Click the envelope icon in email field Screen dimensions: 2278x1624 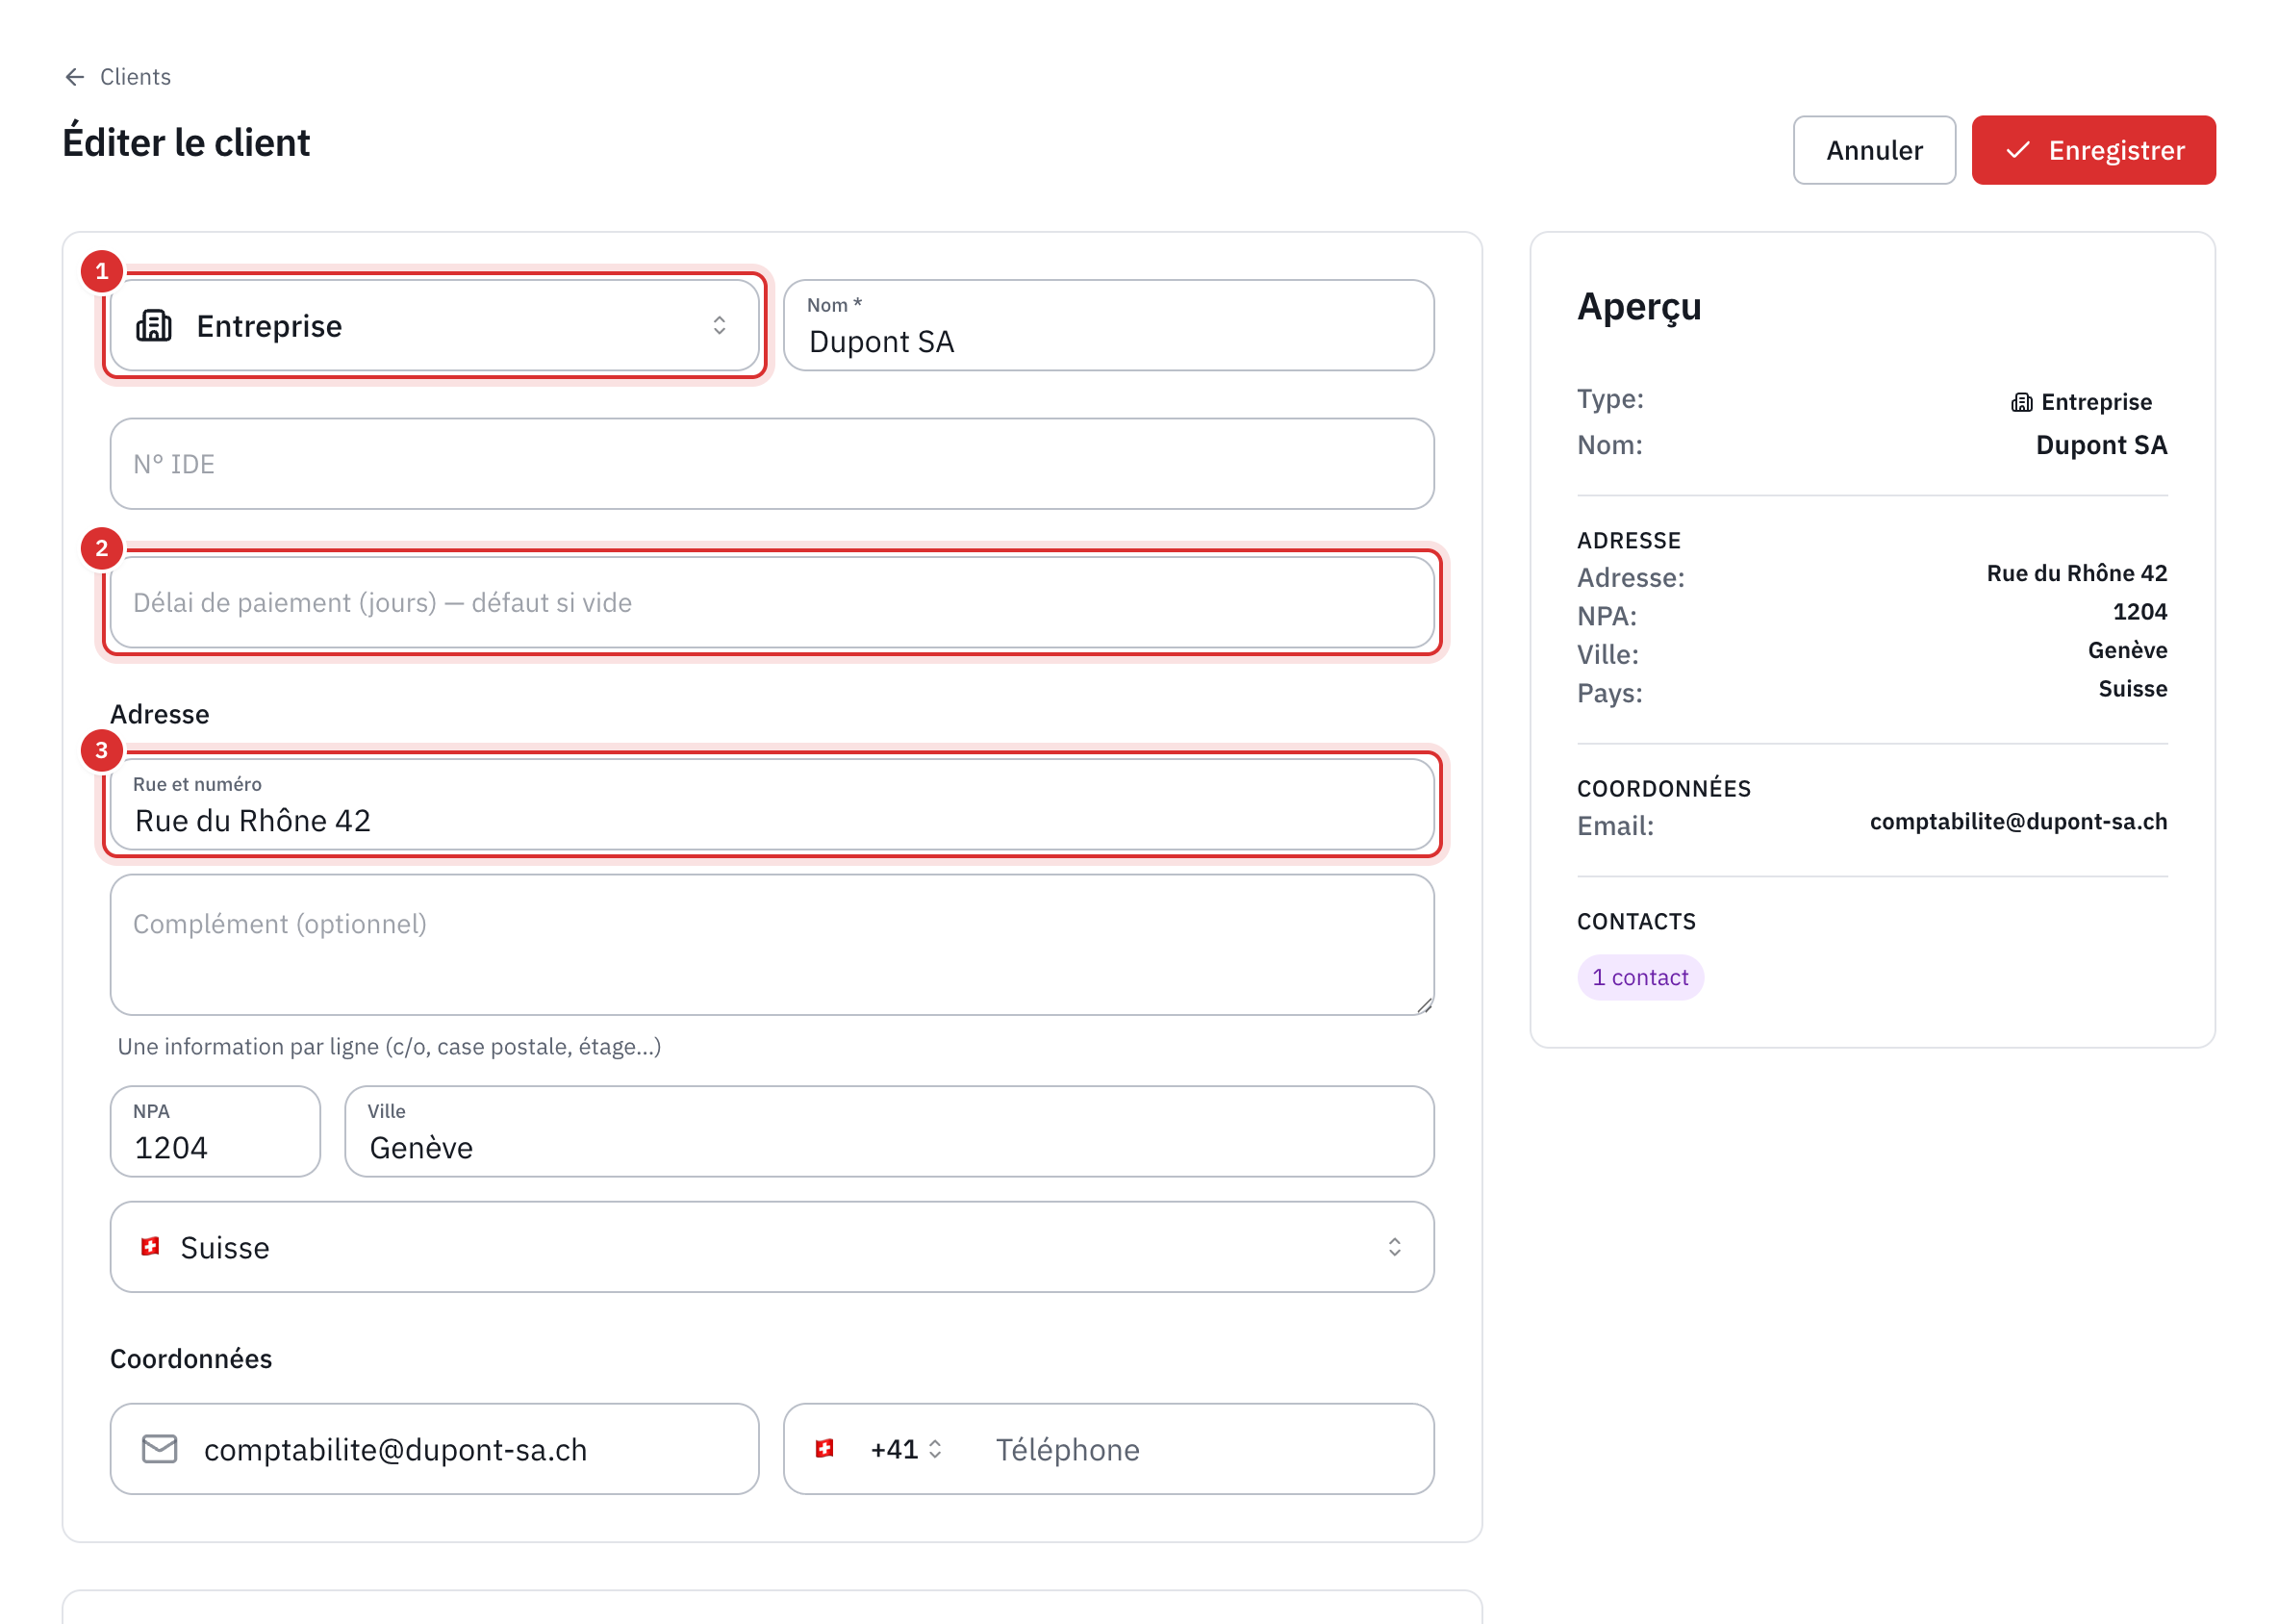pos(160,1448)
